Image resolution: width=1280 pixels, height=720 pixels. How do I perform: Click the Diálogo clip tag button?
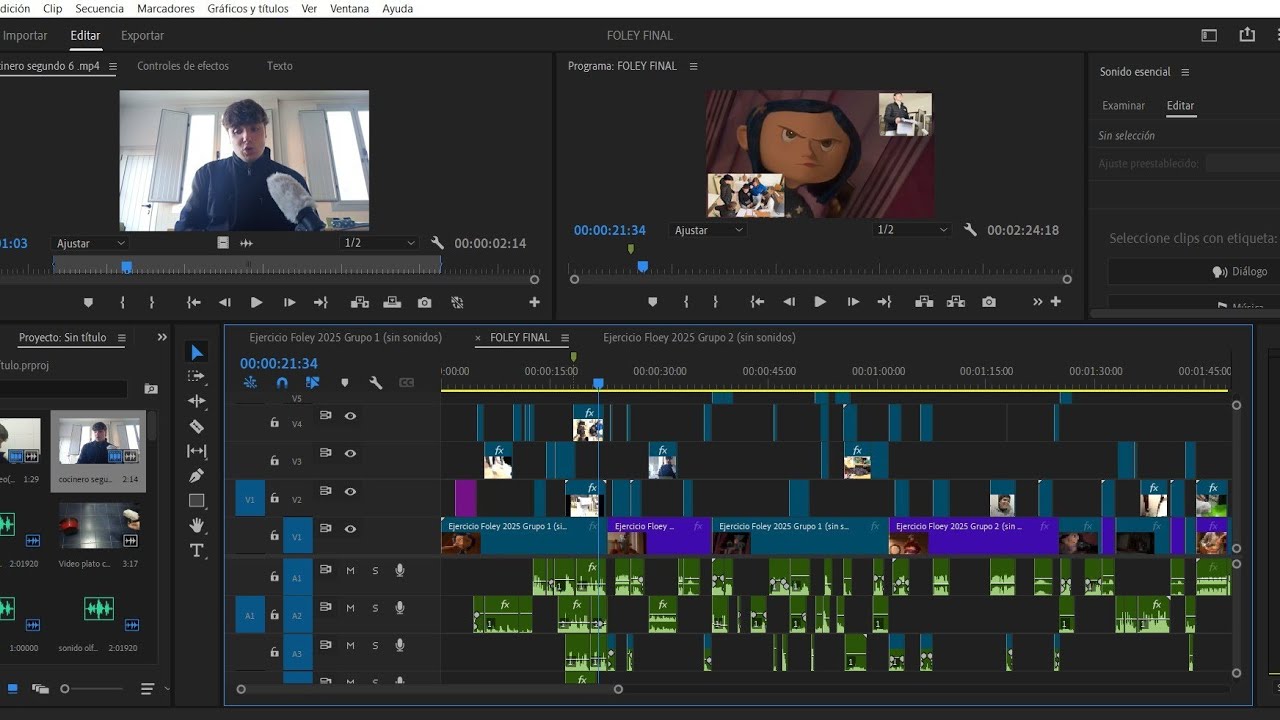1240,271
